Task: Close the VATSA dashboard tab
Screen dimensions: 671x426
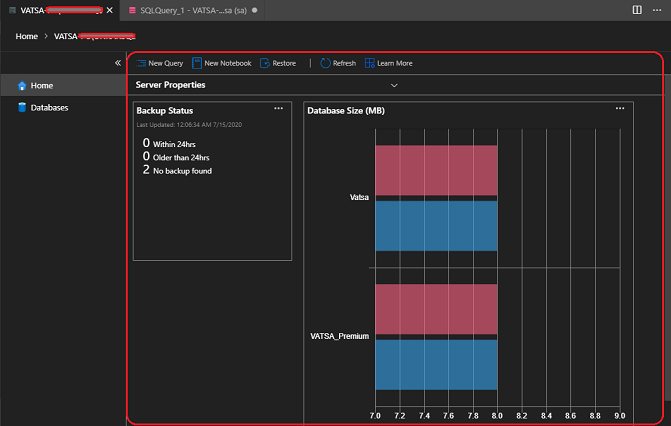Action: (110, 10)
